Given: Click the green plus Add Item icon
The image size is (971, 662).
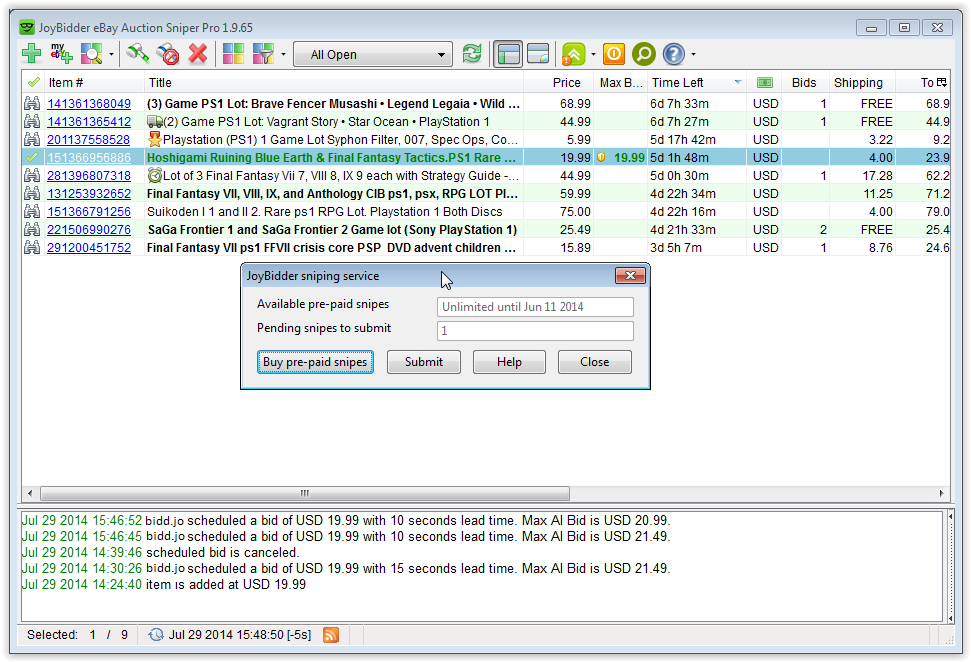Looking at the screenshot, I should point(32,54).
